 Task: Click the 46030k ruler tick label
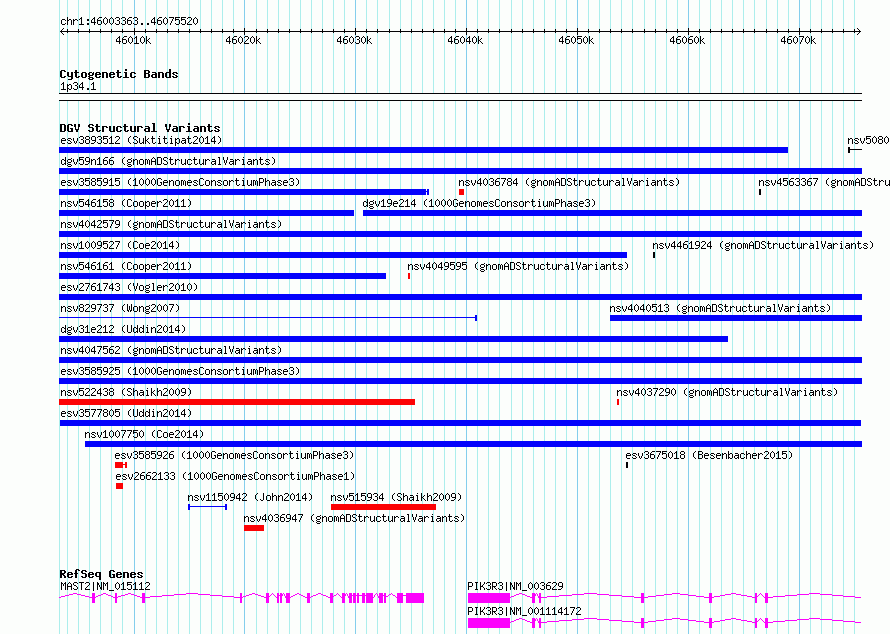tap(354, 40)
